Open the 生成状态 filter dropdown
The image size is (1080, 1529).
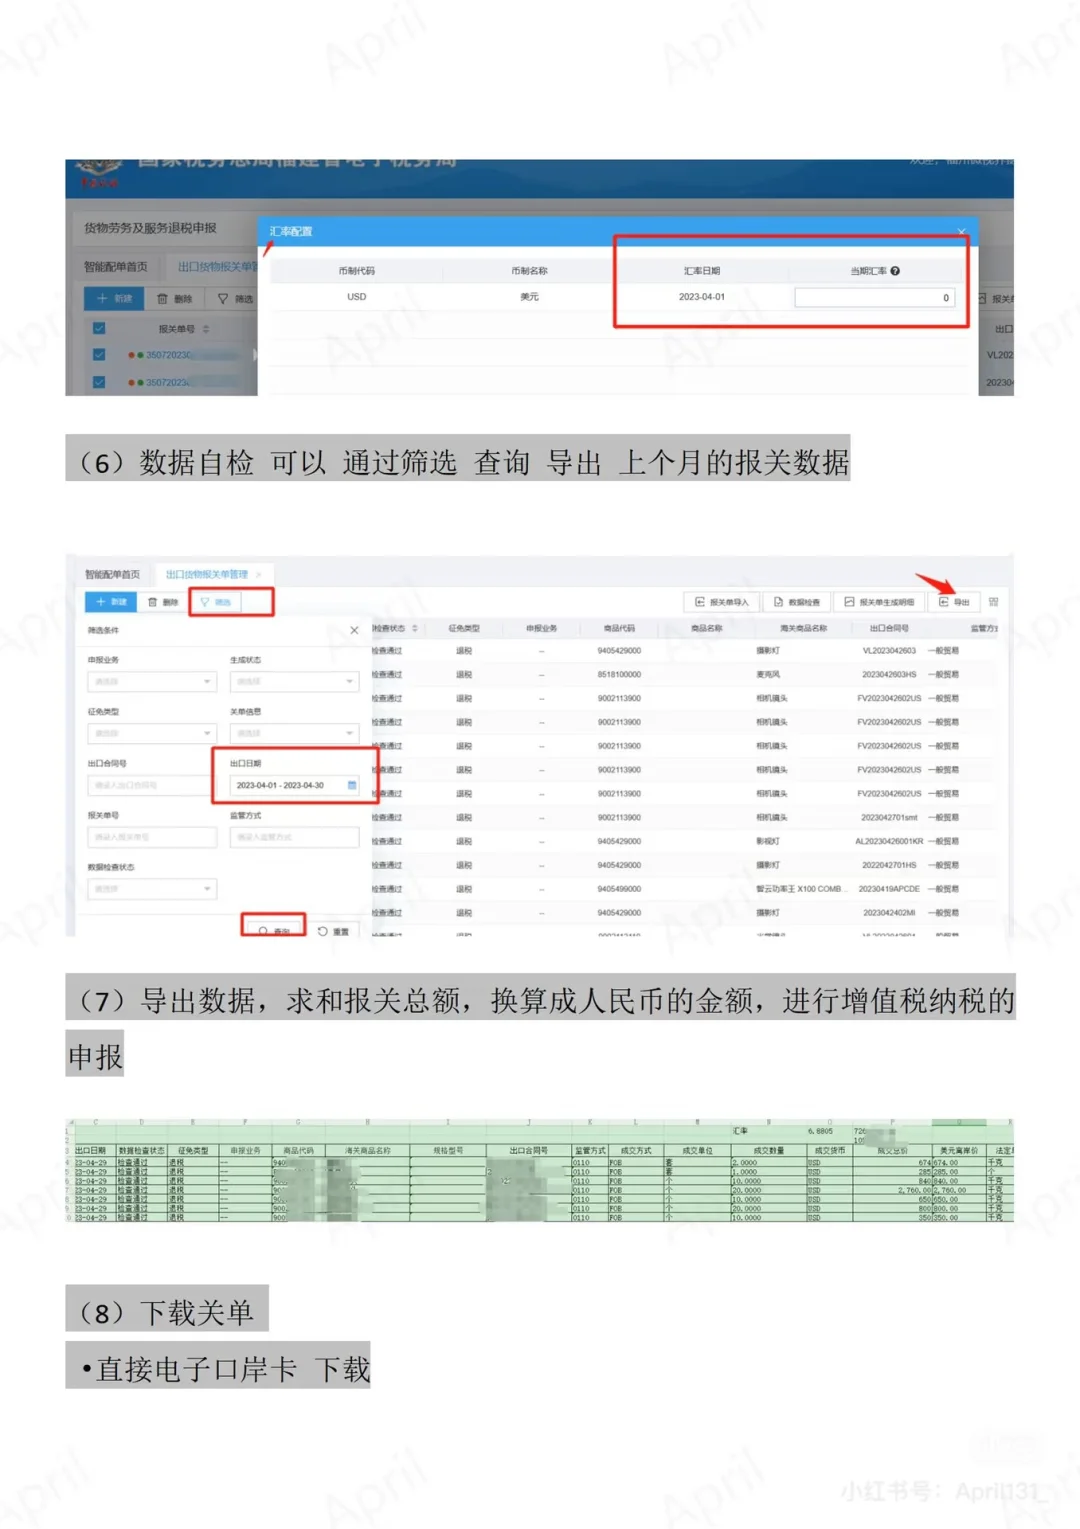click(x=294, y=681)
